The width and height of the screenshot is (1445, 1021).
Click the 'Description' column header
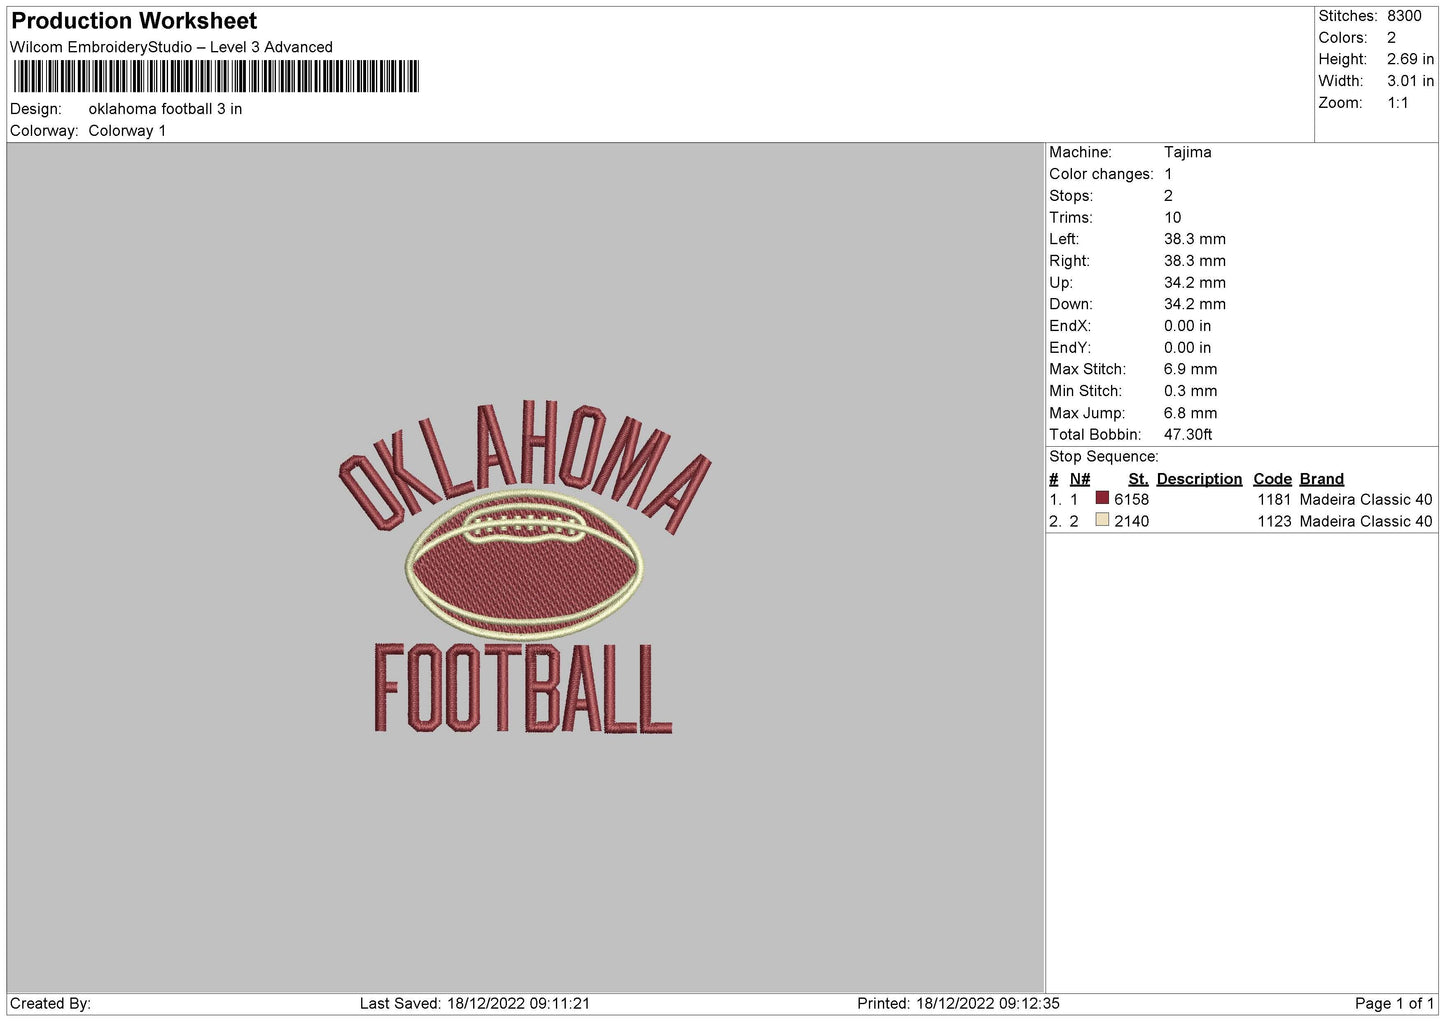coord(1199,479)
